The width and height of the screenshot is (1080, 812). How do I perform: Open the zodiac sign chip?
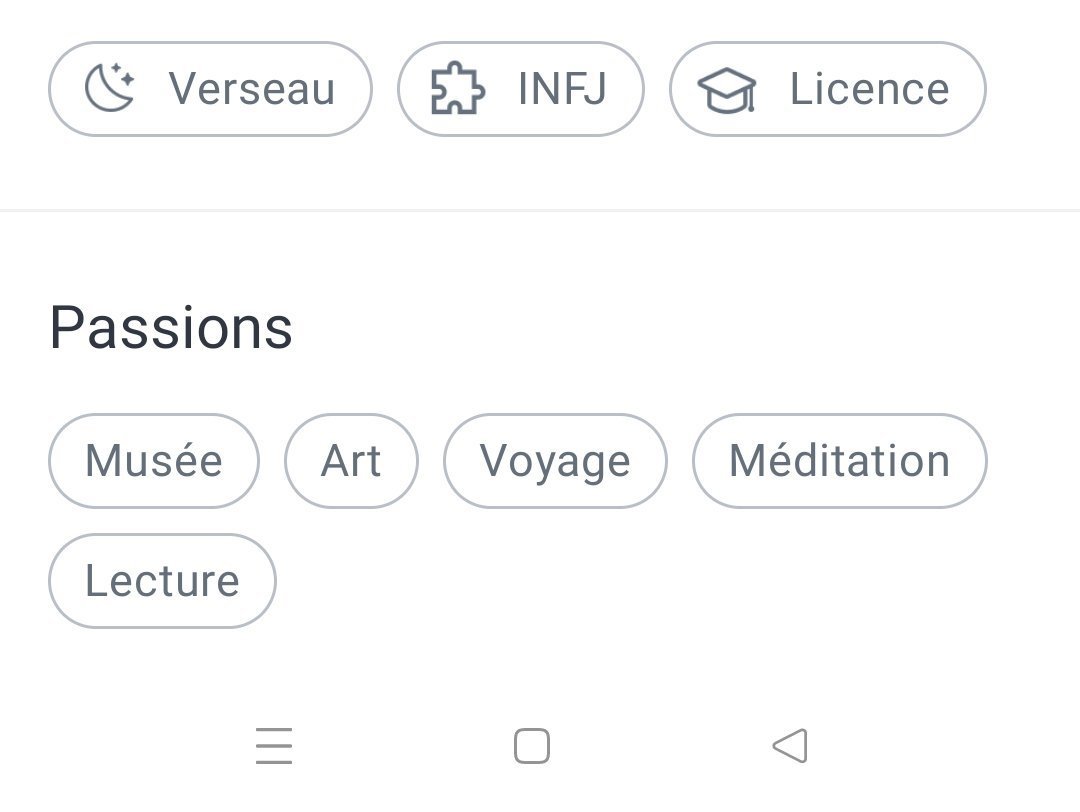coord(210,89)
